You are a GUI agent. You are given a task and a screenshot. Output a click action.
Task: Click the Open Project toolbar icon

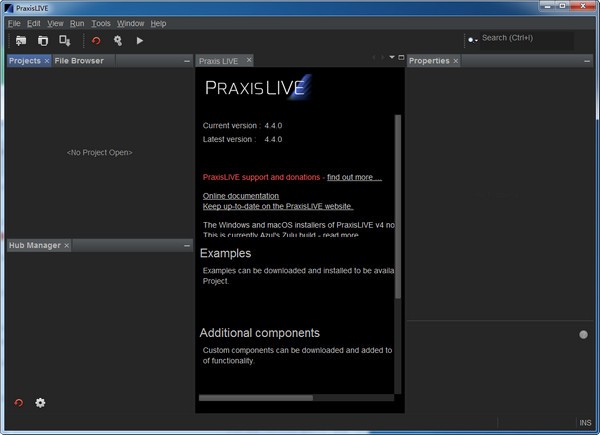(x=21, y=41)
